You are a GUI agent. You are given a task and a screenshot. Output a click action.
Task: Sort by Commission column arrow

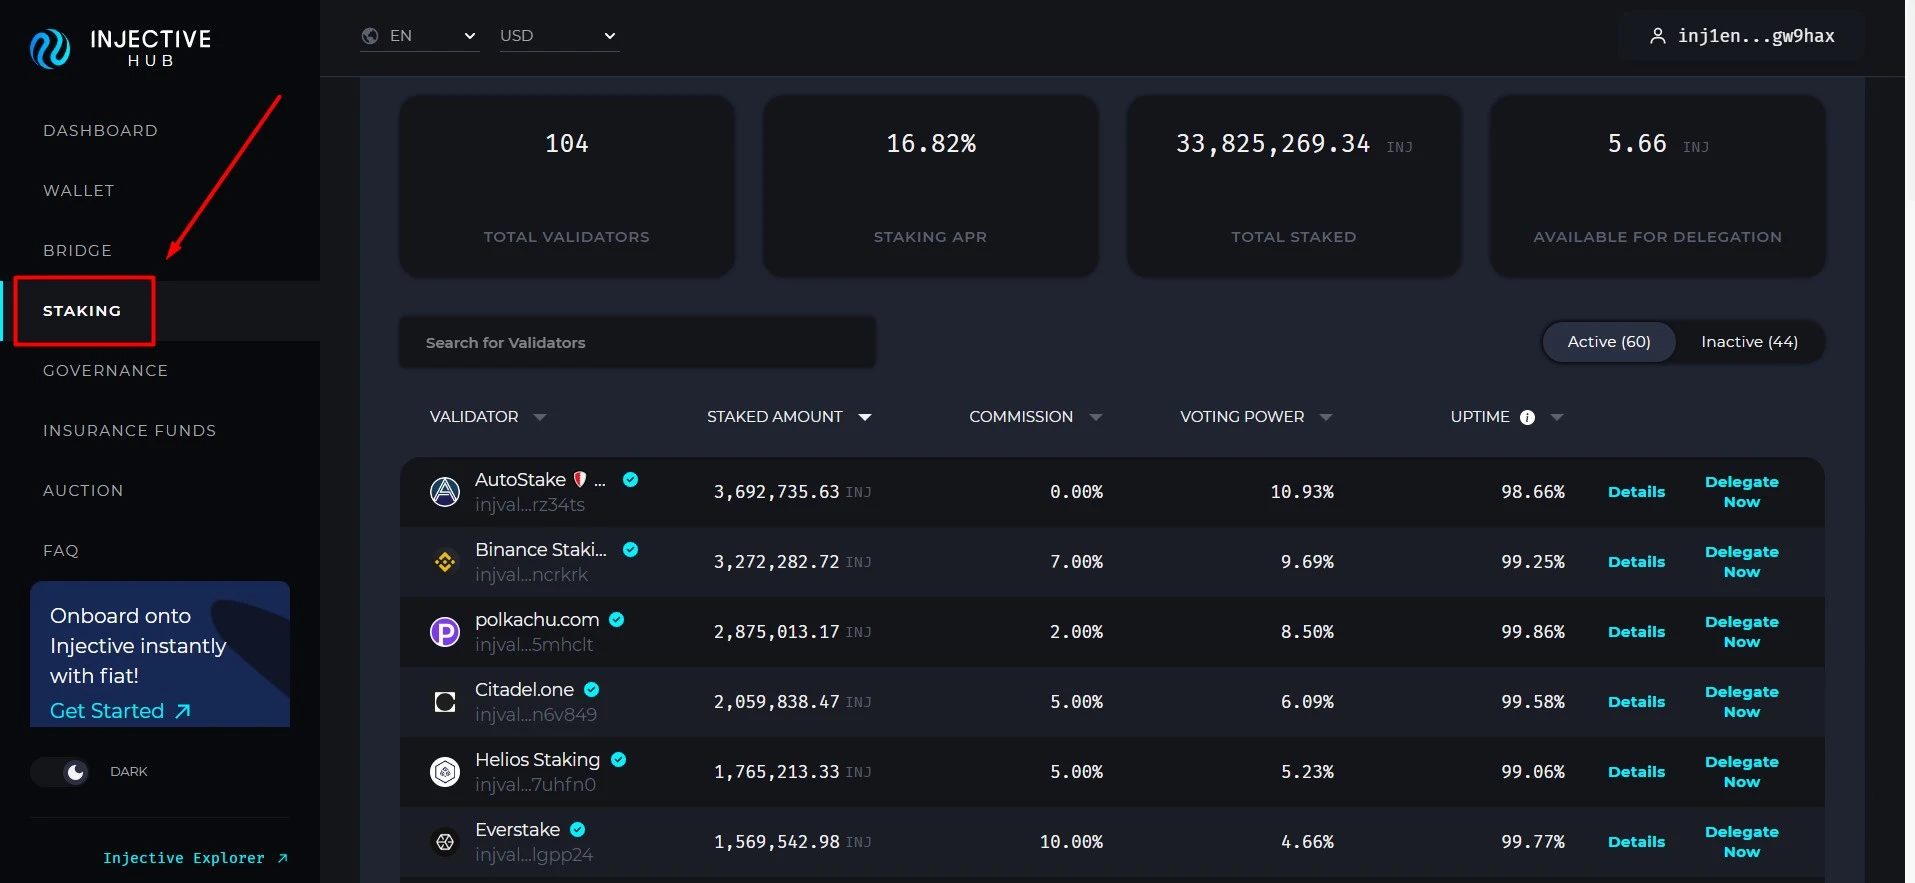(1096, 417)
